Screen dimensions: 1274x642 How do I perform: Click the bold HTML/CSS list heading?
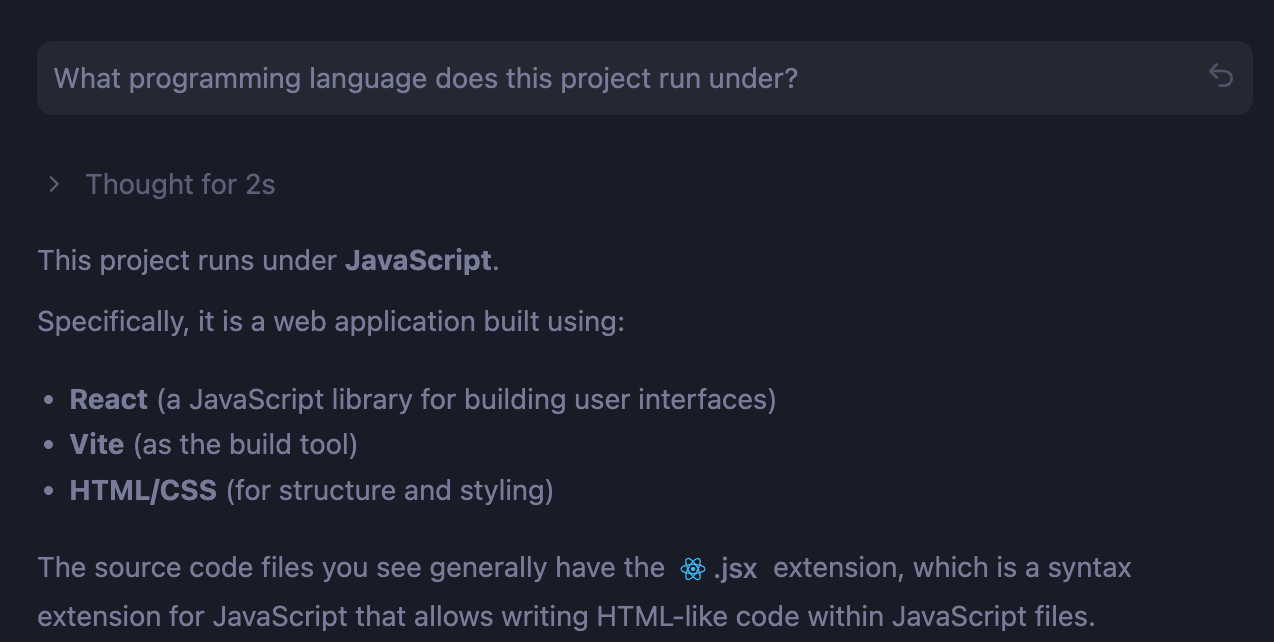point(143,490)
